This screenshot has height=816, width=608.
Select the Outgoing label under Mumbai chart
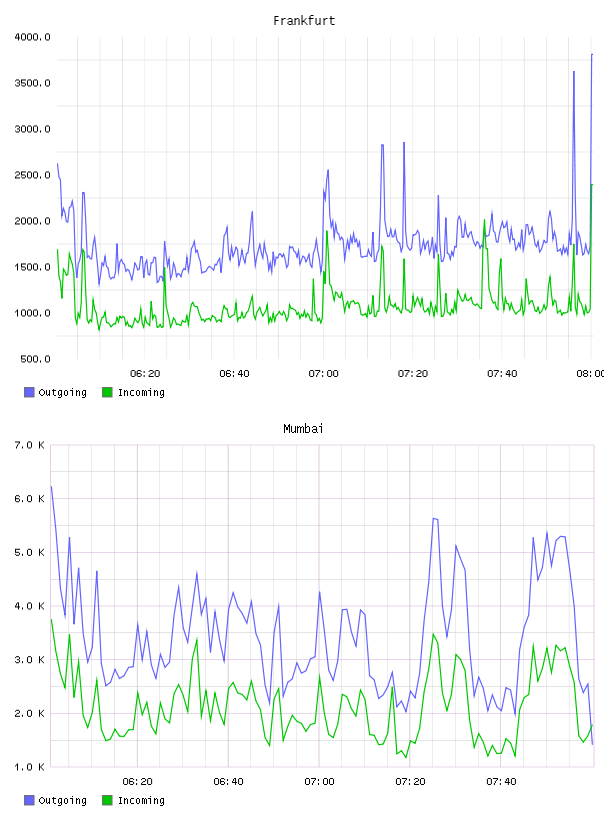pyautogui.click(x=62, y=800)
